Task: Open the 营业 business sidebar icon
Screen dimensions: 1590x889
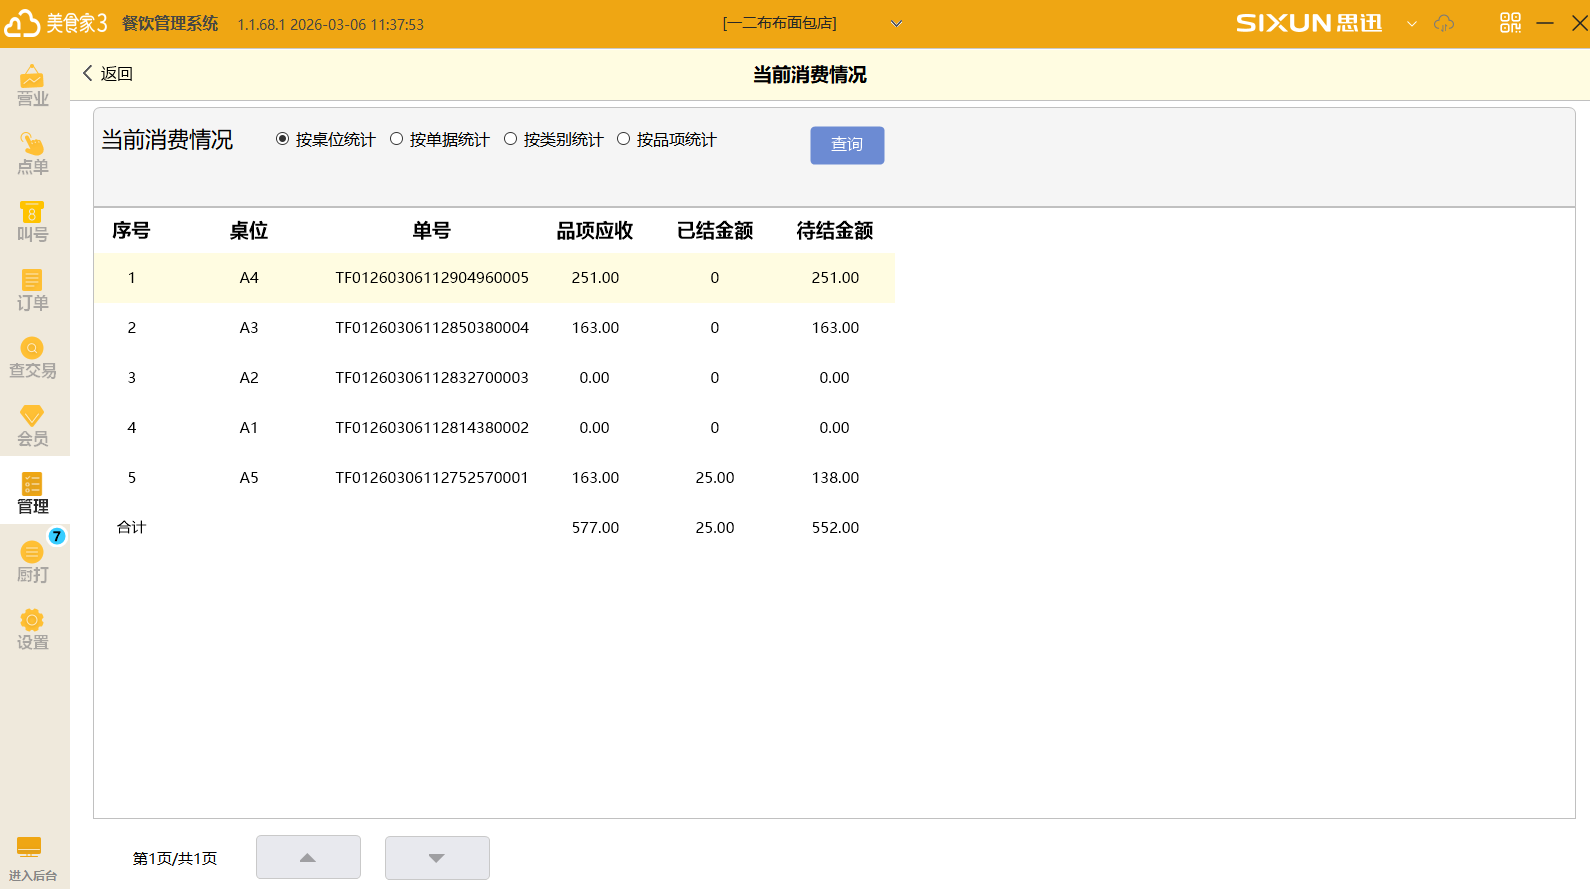Action: tap(32, 85)
